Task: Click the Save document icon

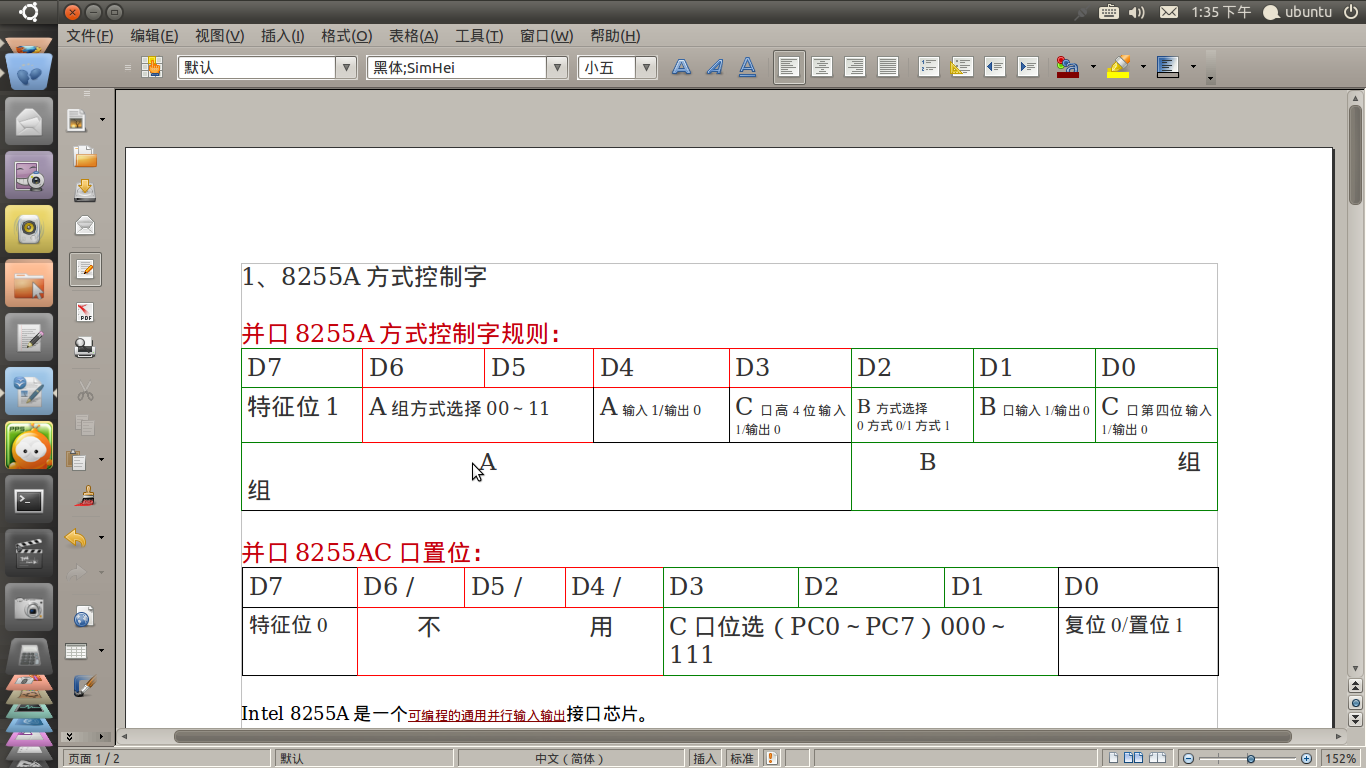Action: click(x=85, y=189)
